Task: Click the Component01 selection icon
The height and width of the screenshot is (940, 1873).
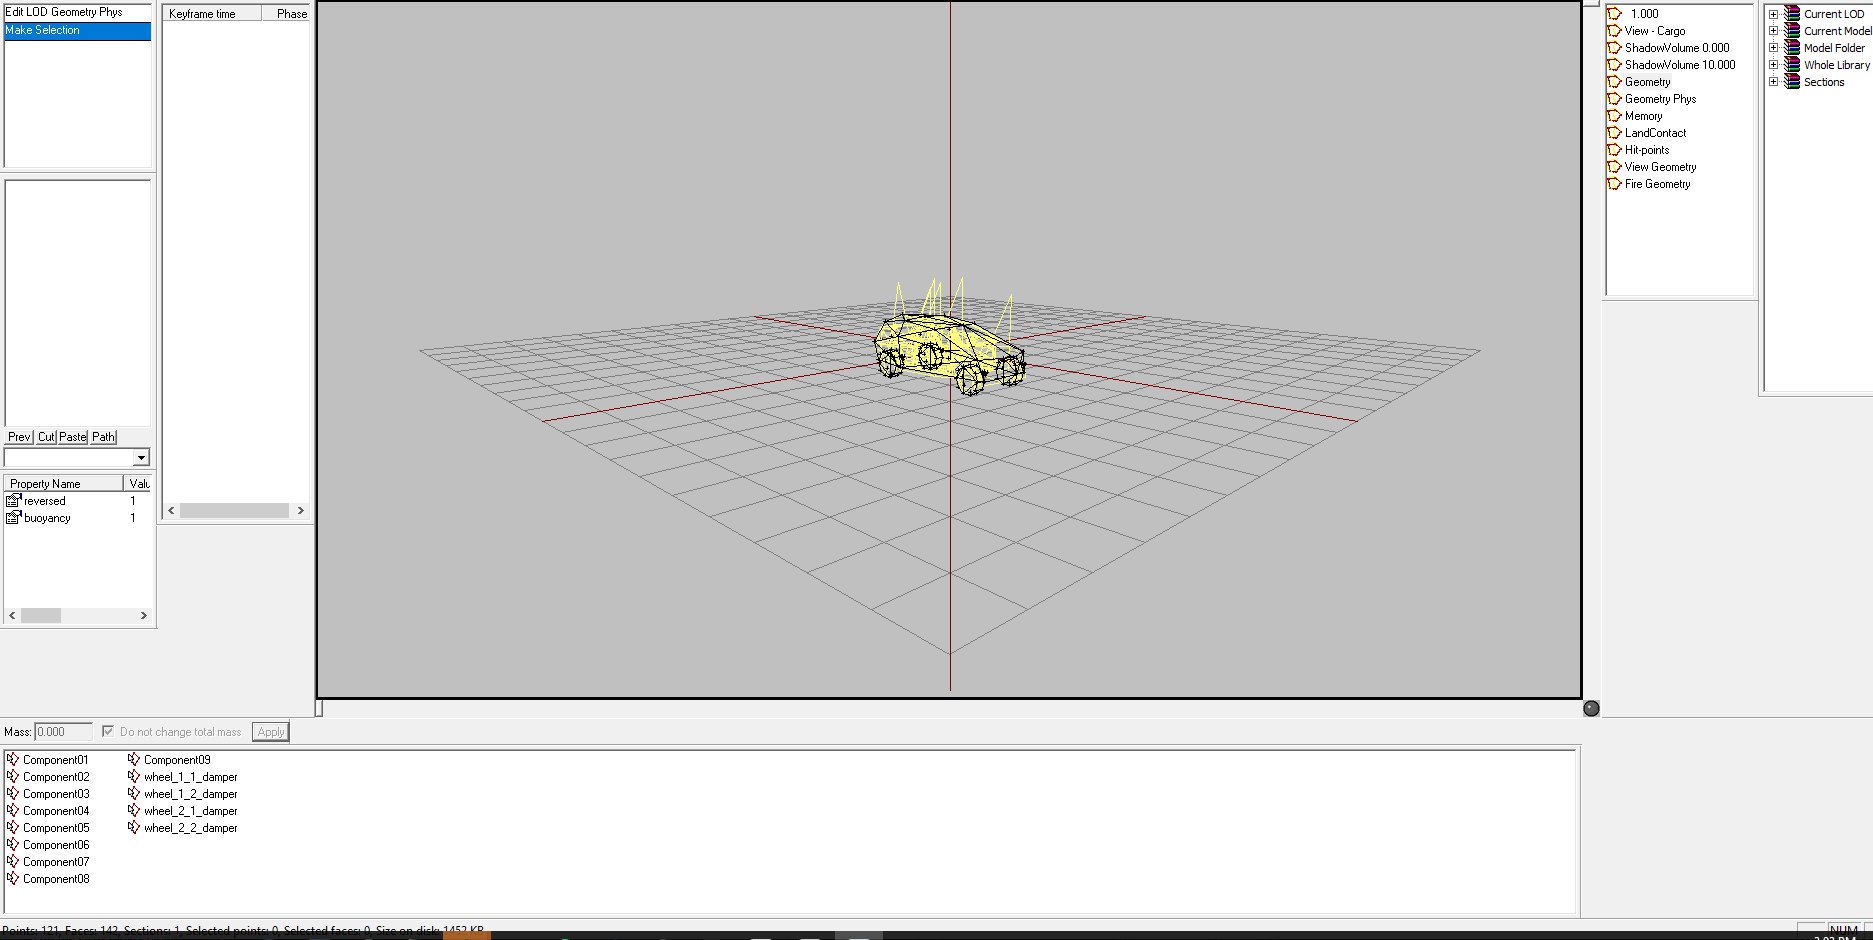Action: [13, 760]
